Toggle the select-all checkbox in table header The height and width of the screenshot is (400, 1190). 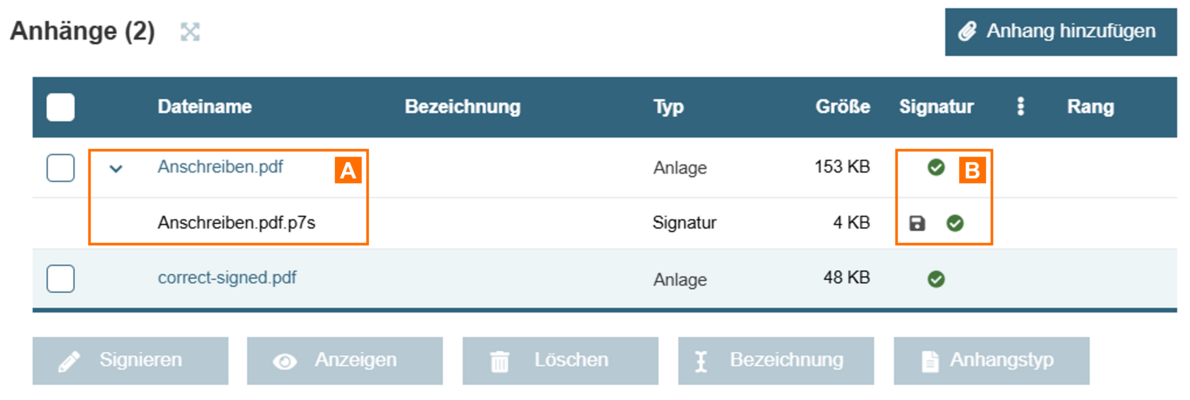61,107
